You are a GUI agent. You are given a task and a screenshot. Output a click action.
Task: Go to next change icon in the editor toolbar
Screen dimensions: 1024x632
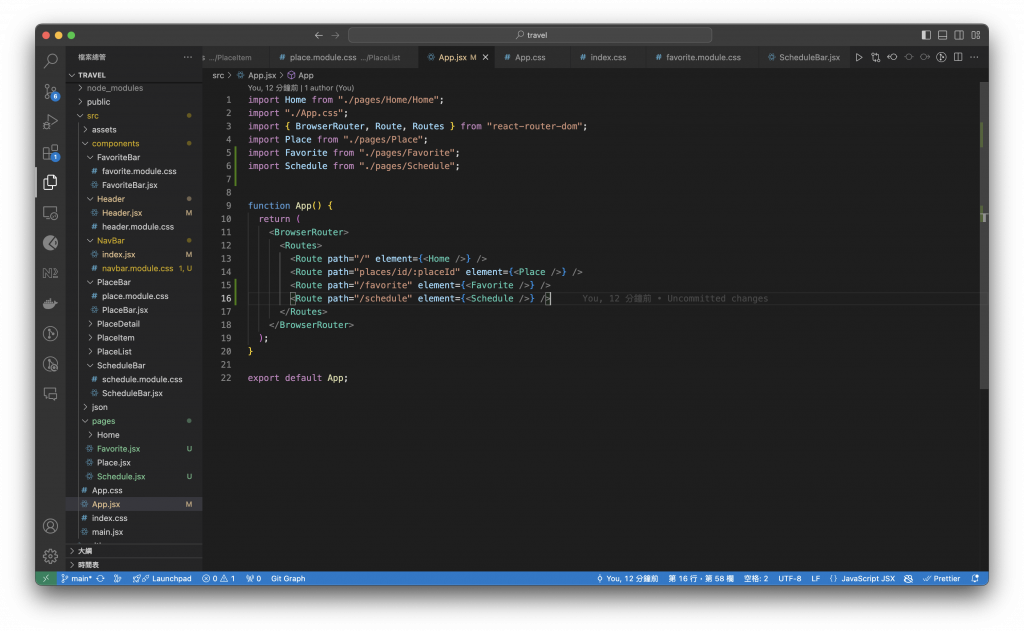click(925, 57)
